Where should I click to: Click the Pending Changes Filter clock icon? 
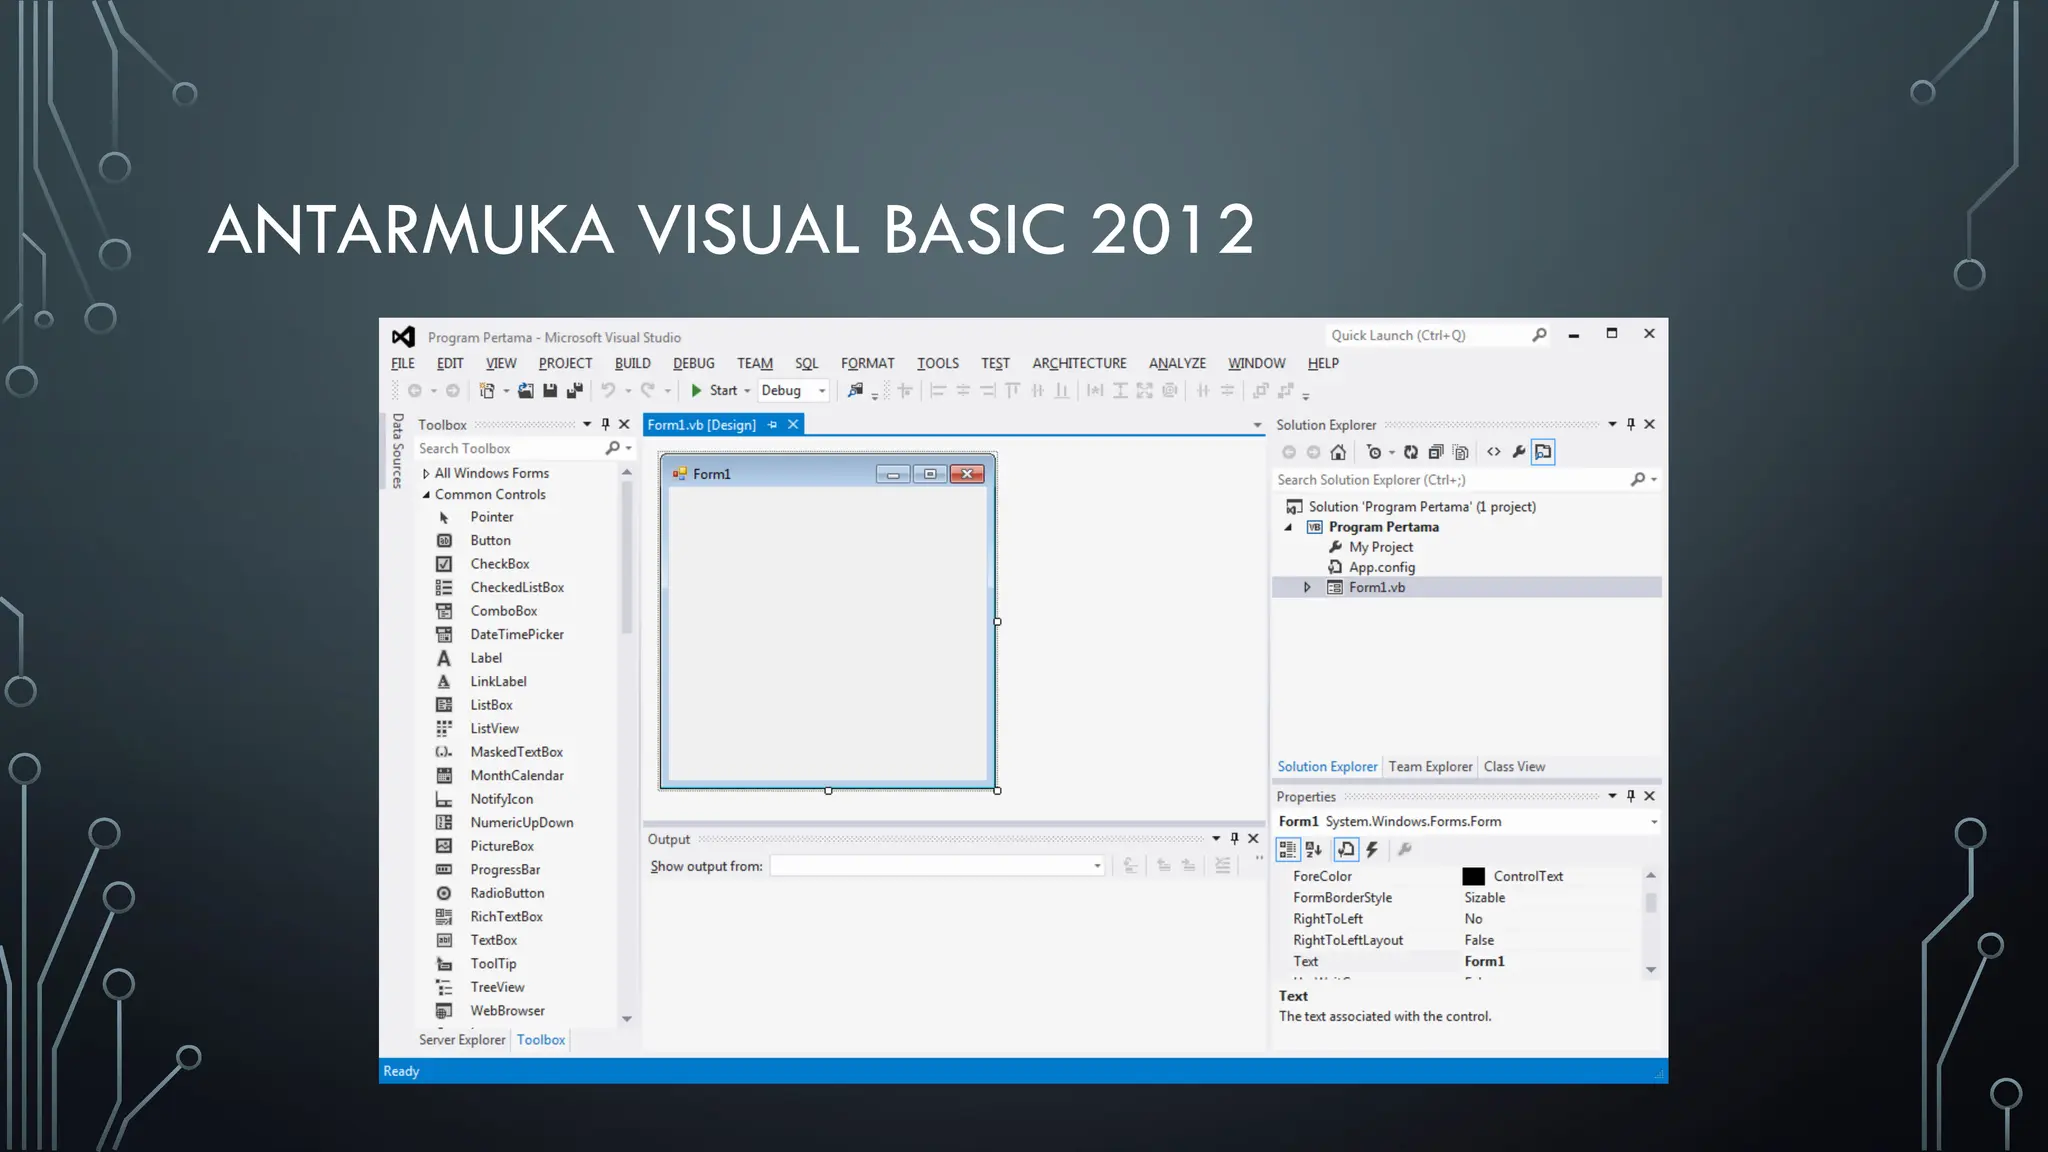pos(1374,452)
